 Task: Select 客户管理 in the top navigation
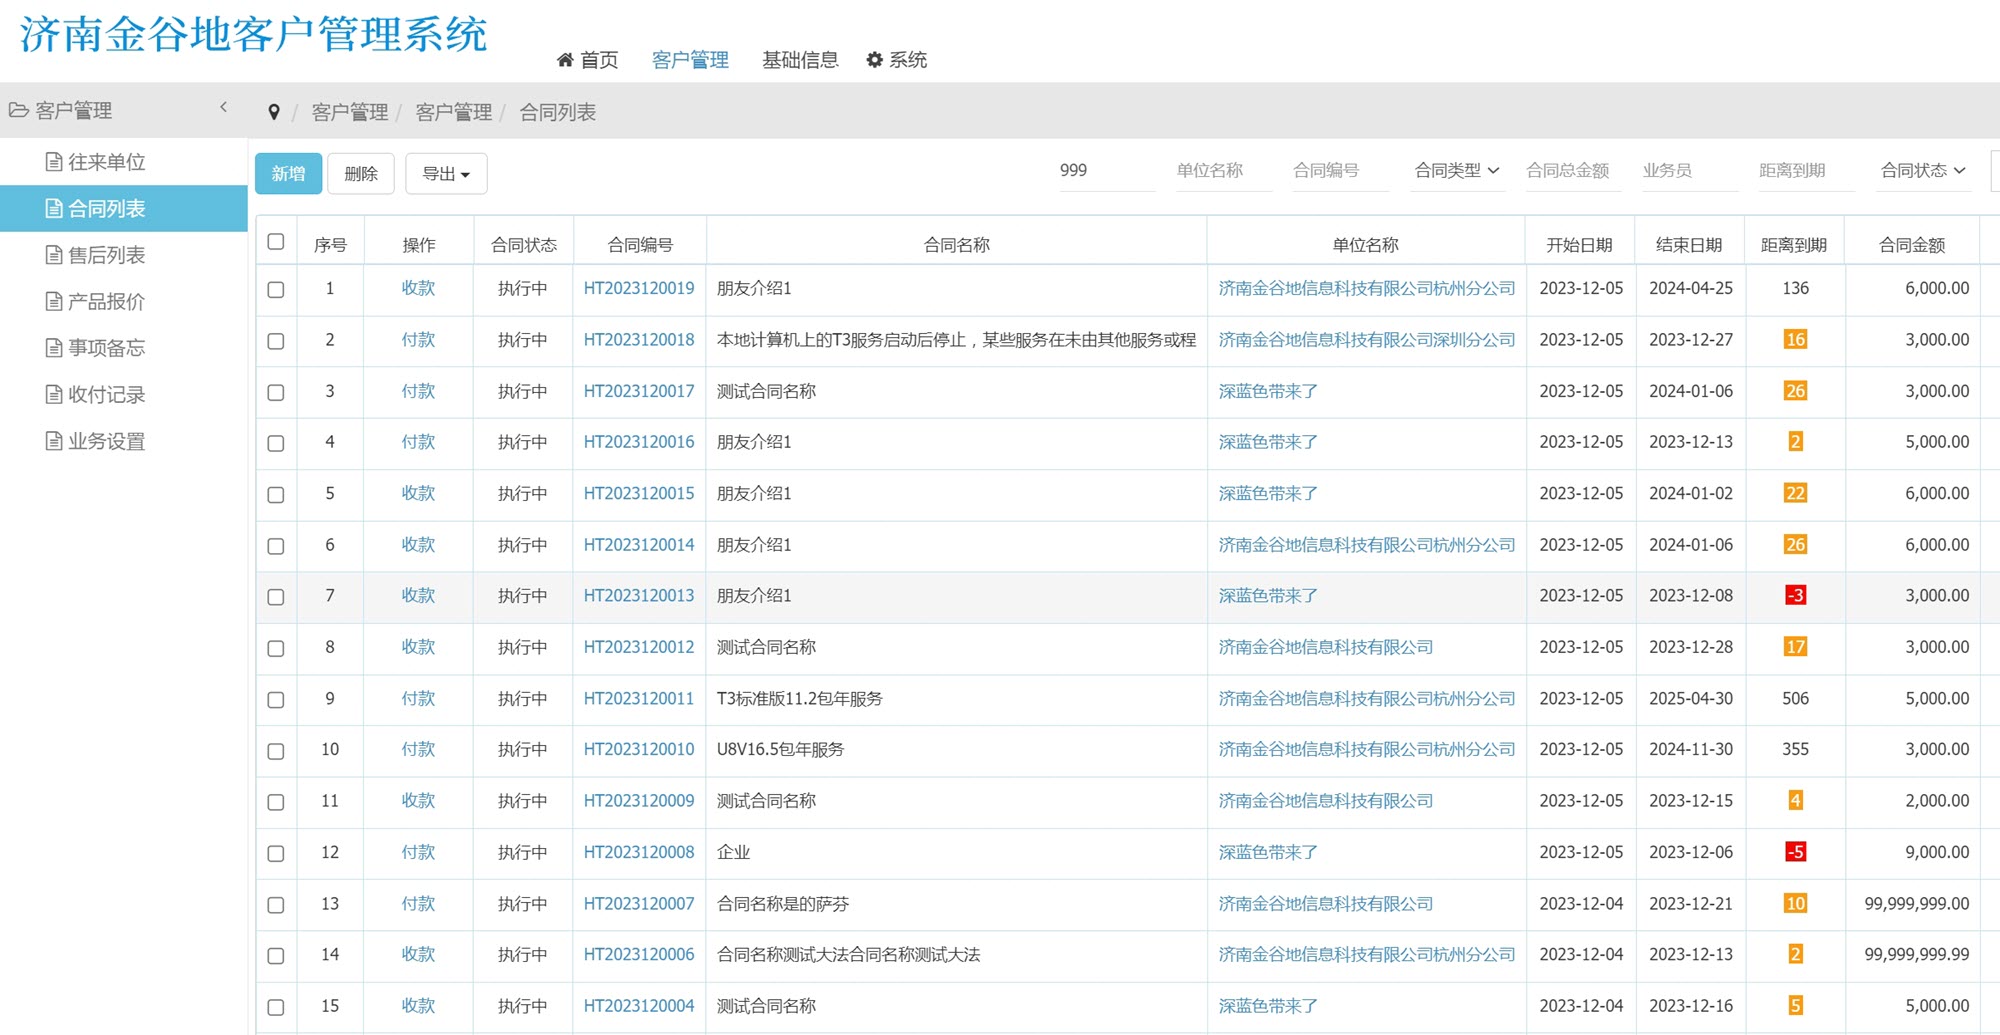[x=690, y=60]
